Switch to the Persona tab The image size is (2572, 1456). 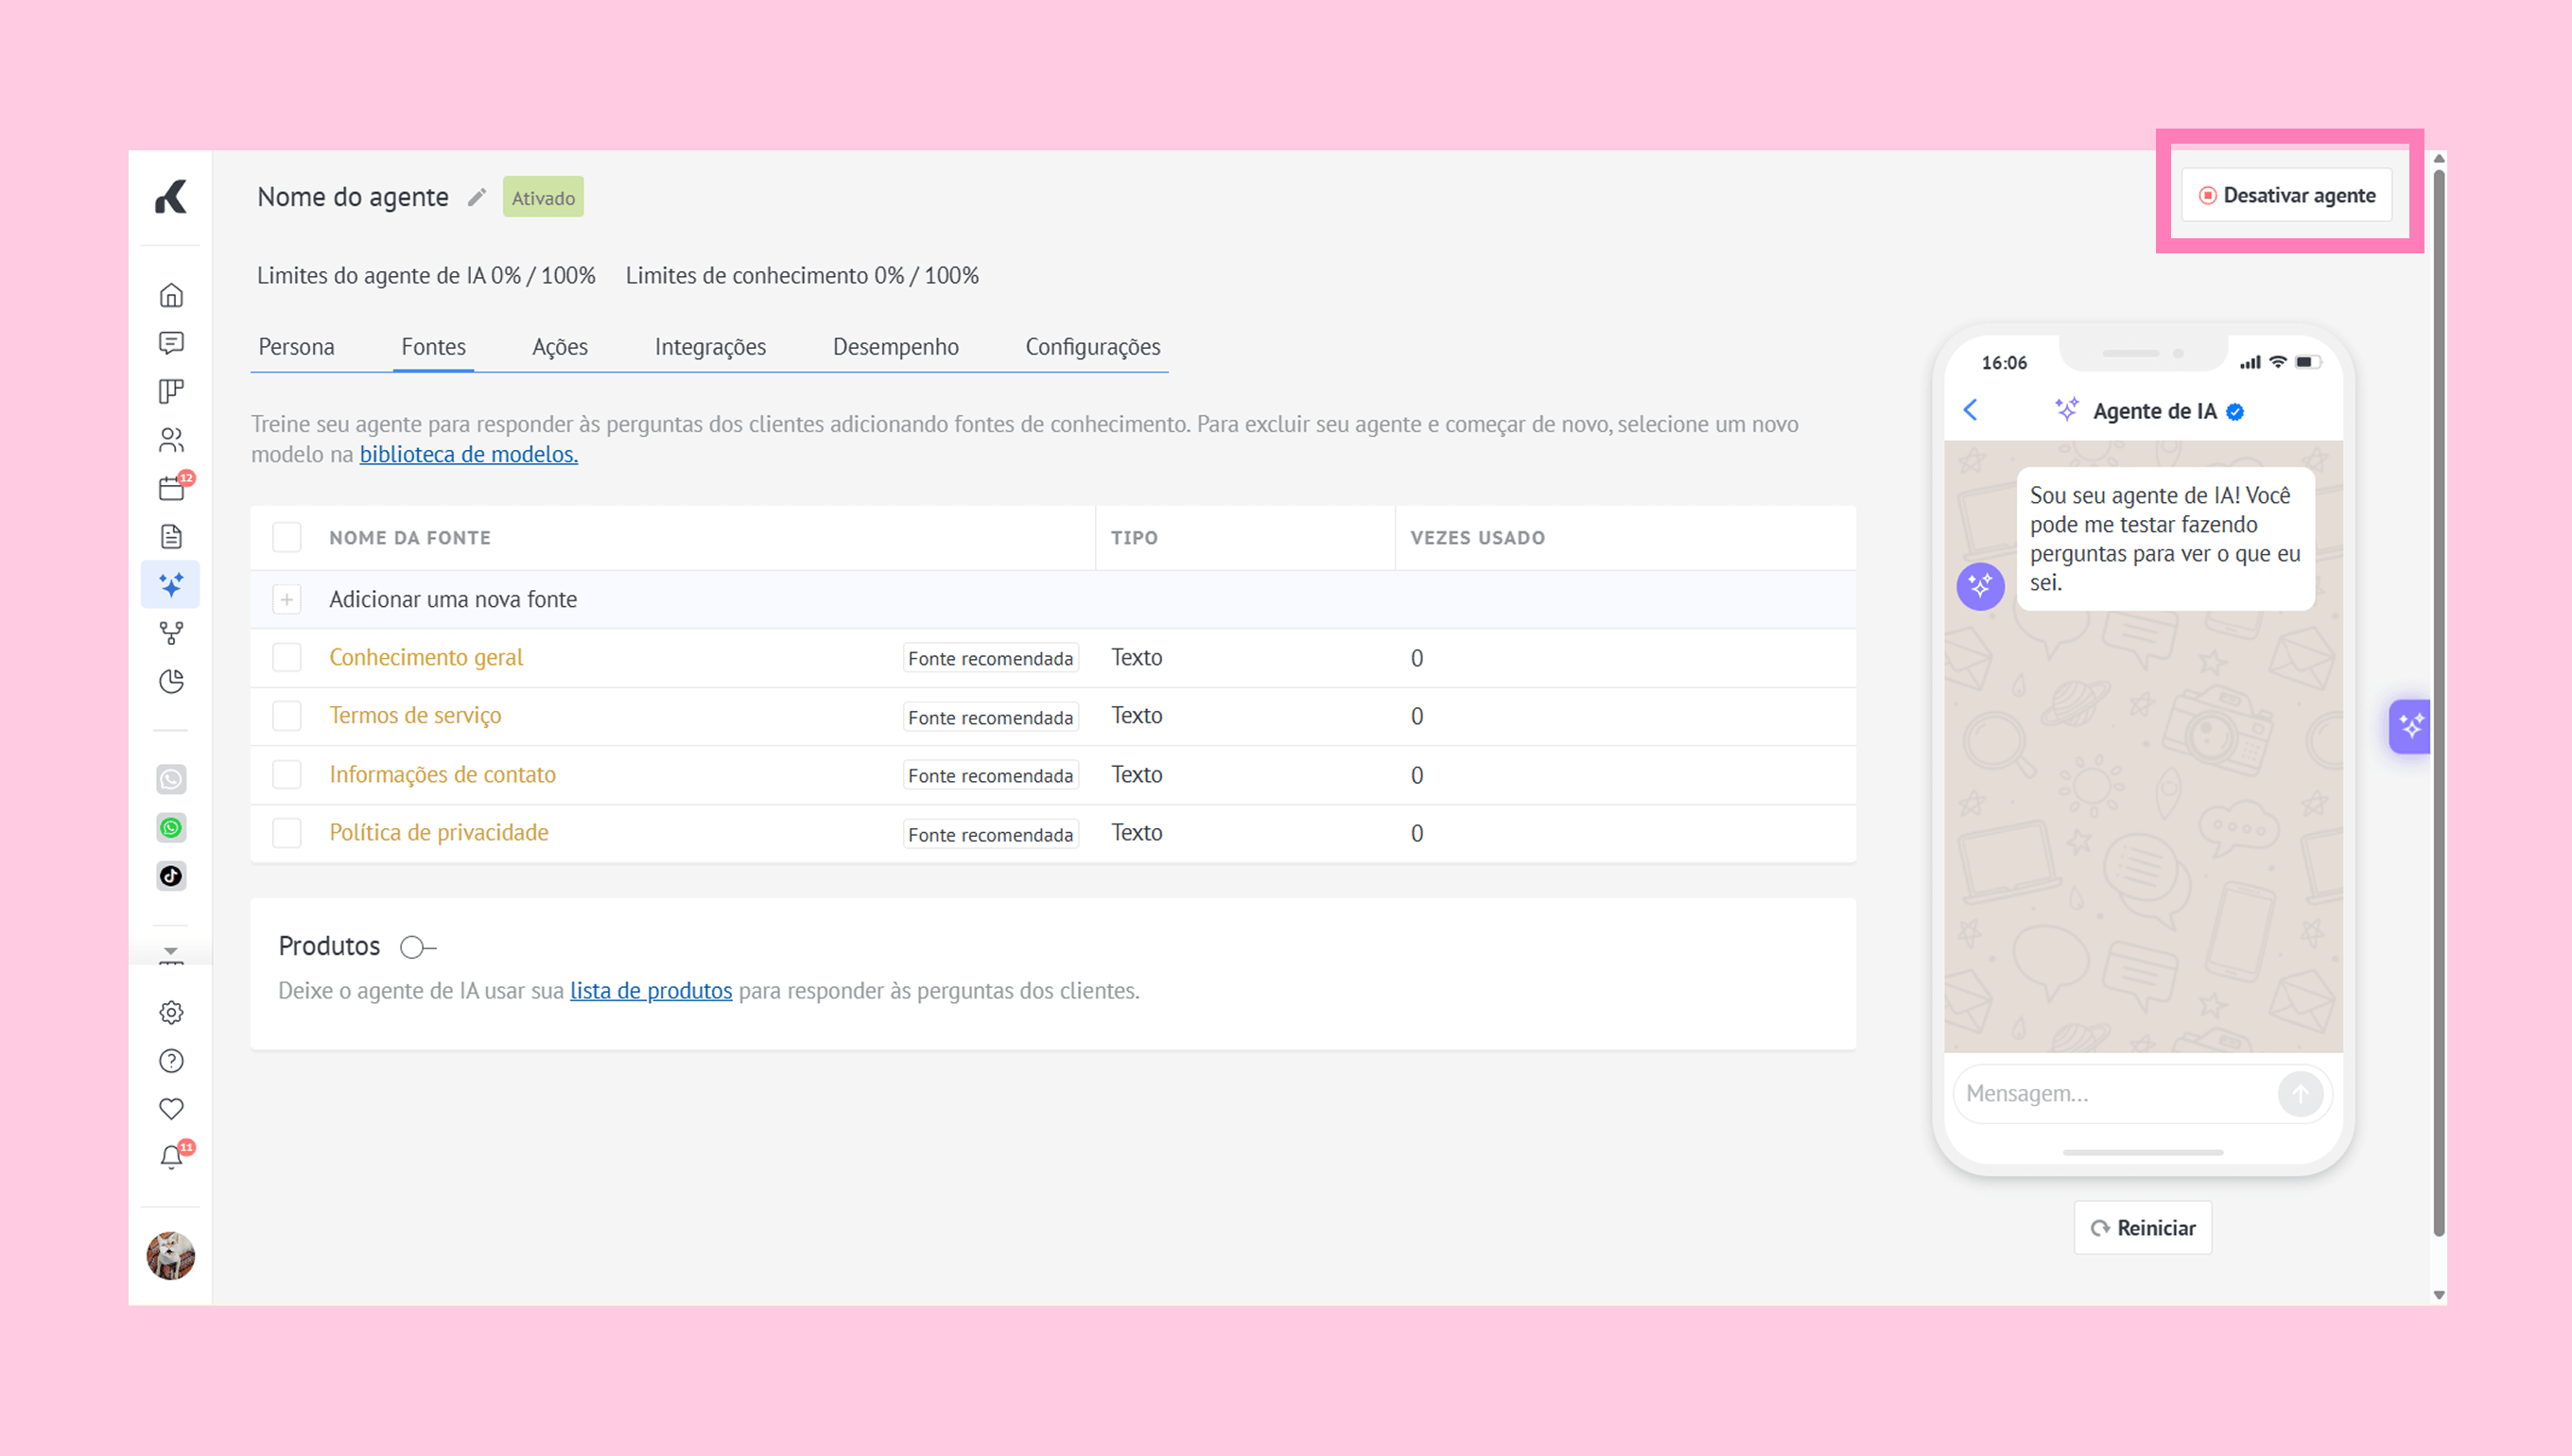tap(296, 347)
